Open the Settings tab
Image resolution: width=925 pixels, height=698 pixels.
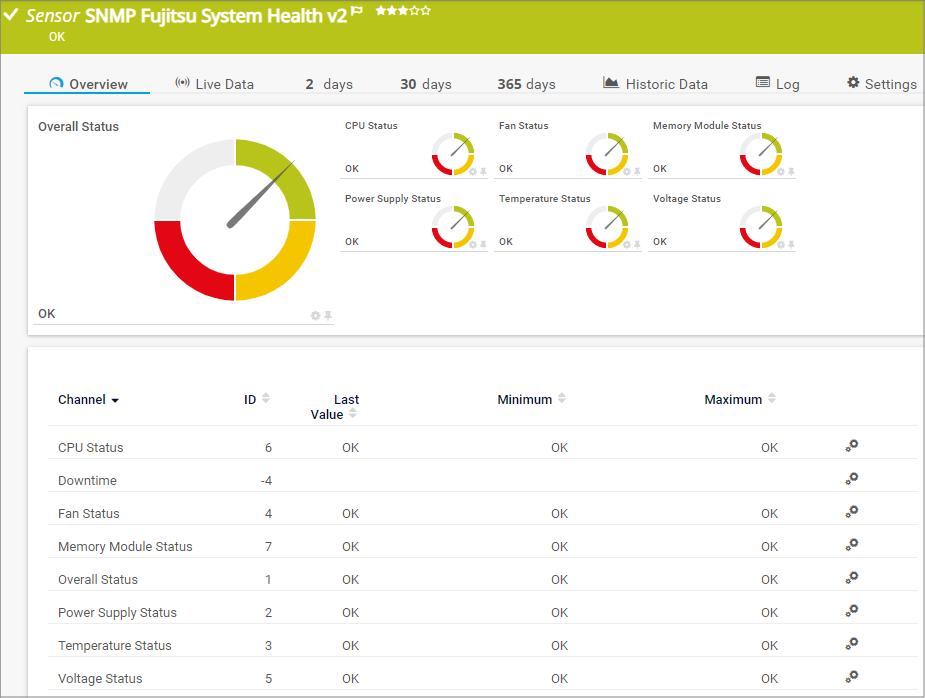881,84
